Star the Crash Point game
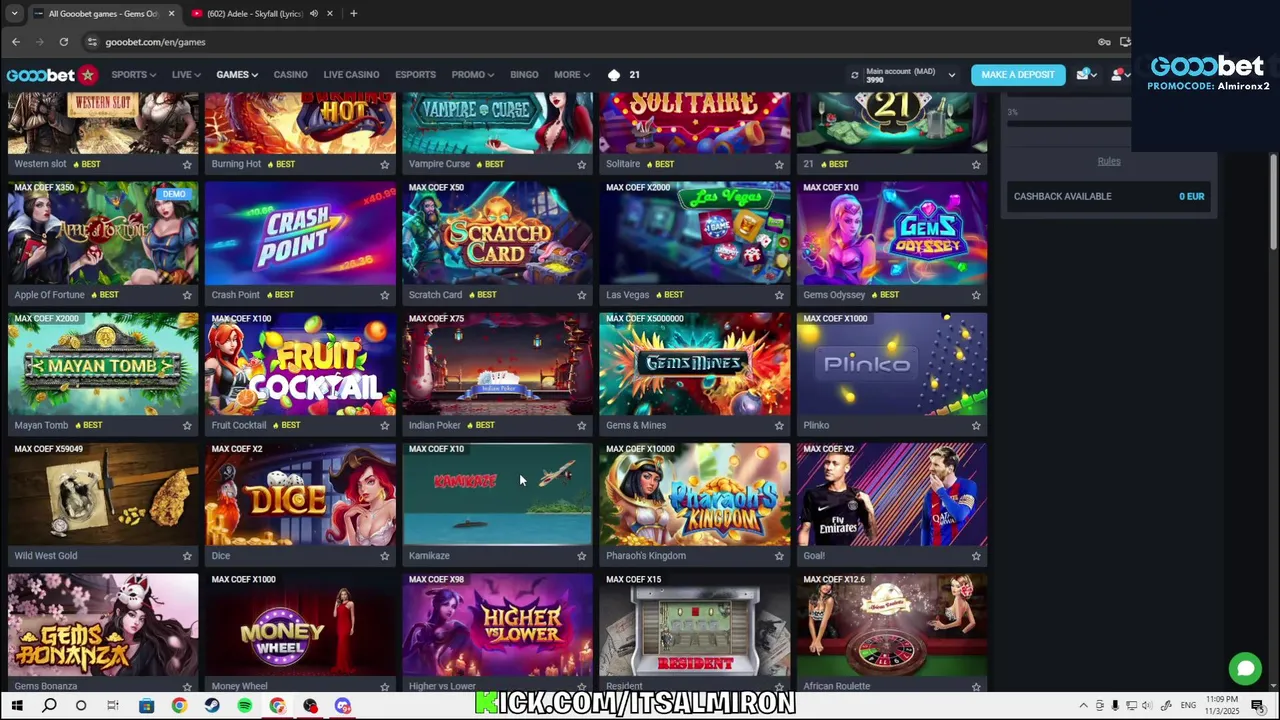1280x720 pixels. (x=384, y=295)
